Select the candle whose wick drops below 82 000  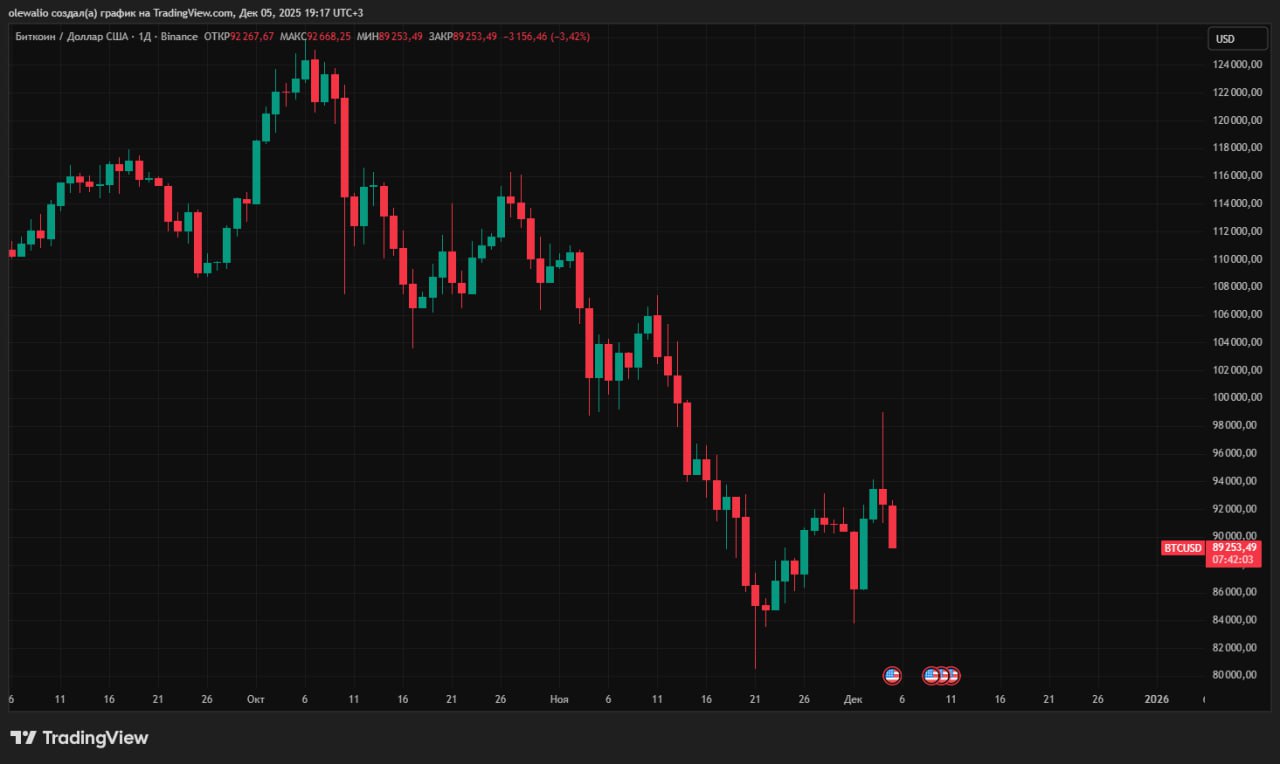755,595
